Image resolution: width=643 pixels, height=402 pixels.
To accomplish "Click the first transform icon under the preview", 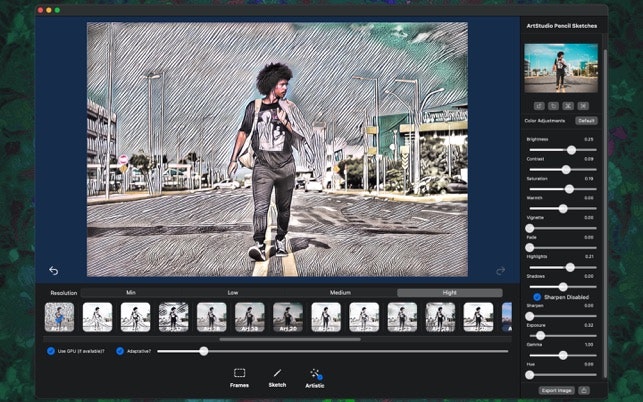I will coord(539,106).
